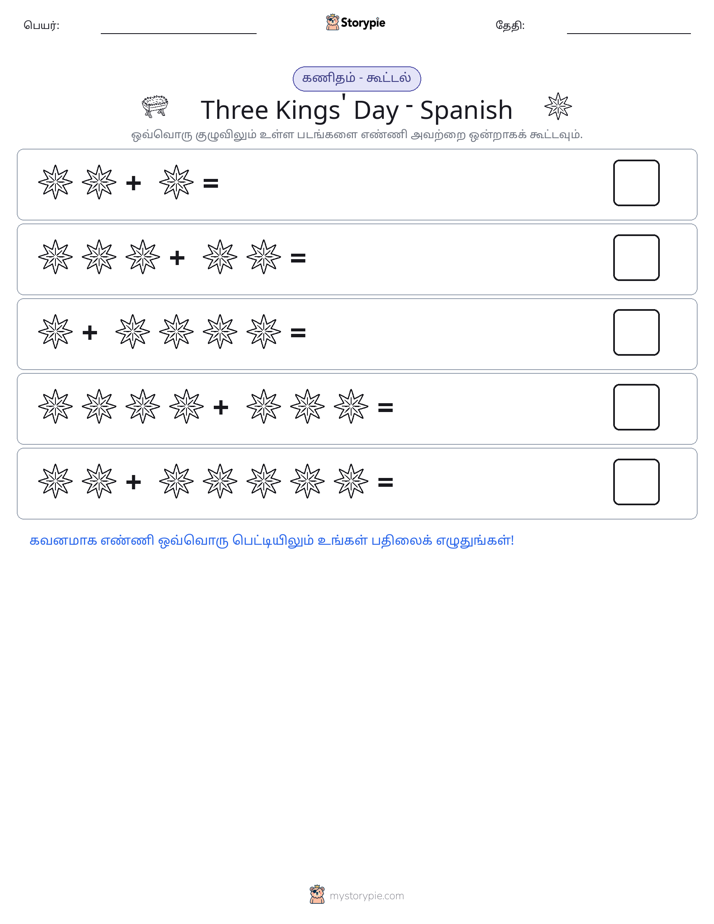Click the equals sign in row three
This screenshot has height=924, width=714.
pyautogui.click(x=298, y=333)
